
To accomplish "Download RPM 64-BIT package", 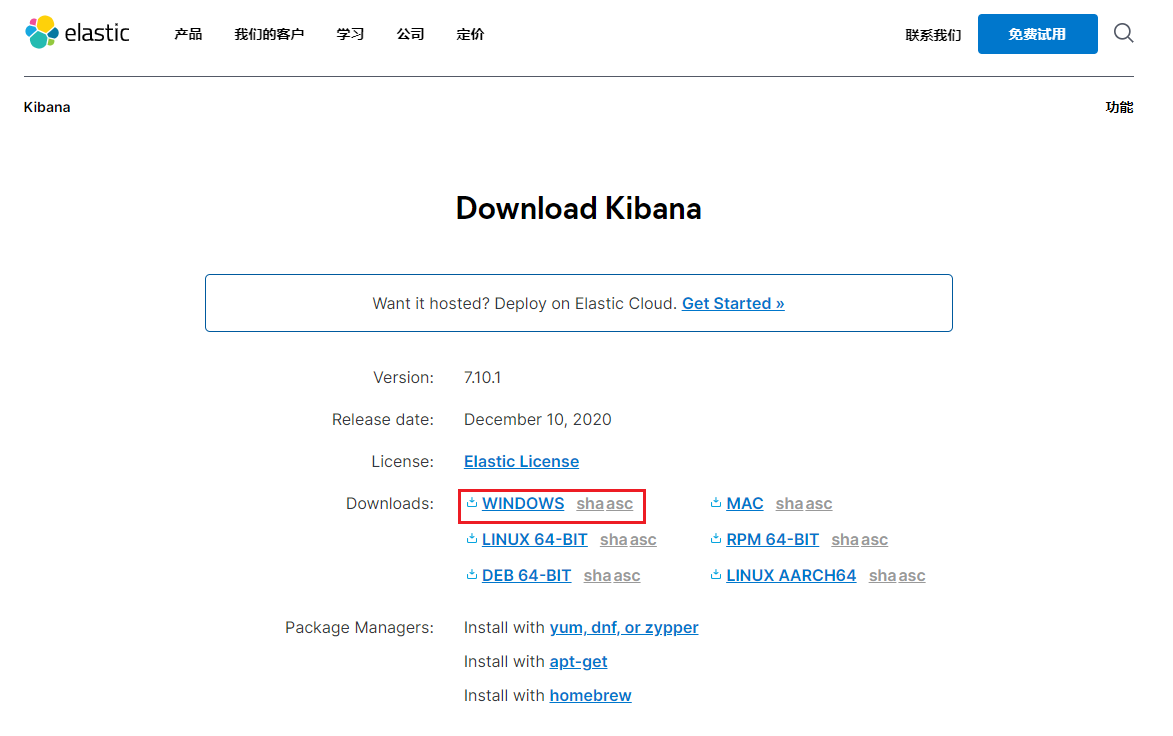I will 773,539.
